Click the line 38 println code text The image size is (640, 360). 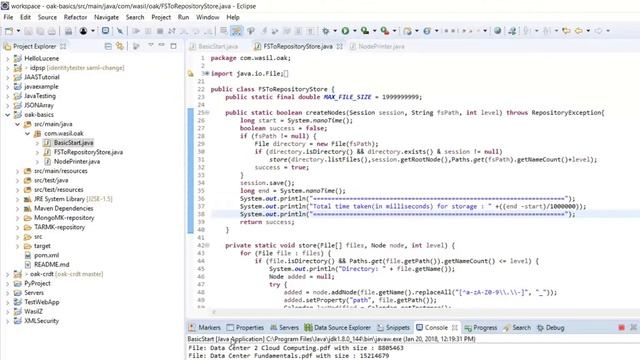coord(407,214)
